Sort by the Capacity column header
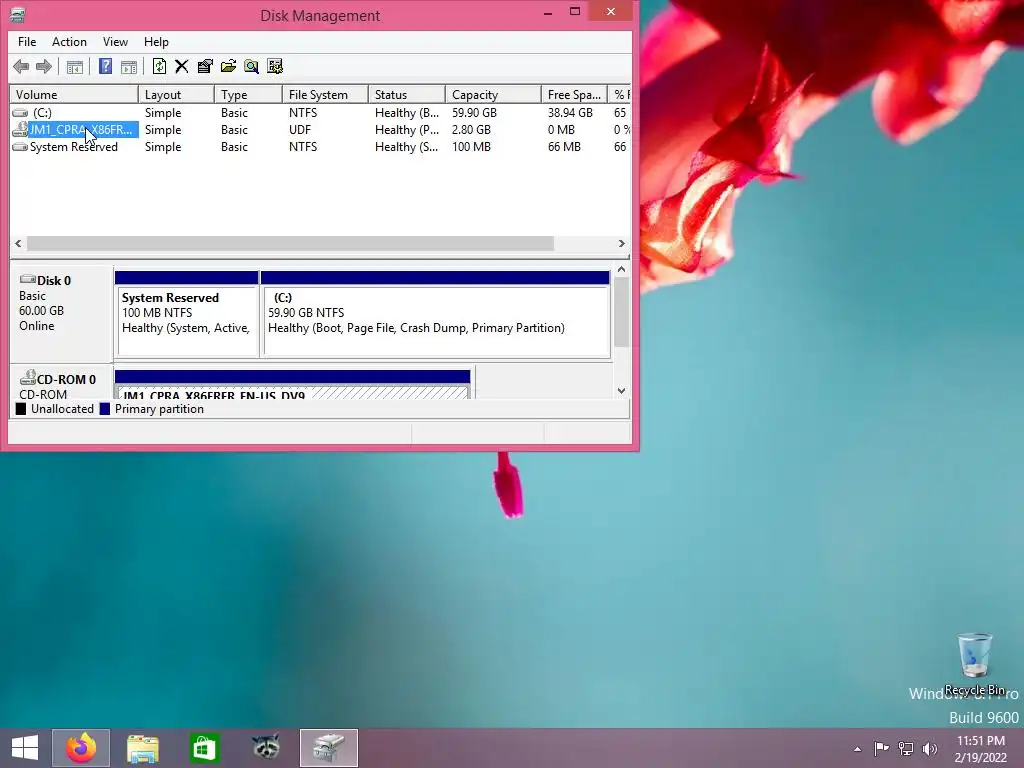The image size is (1024, 768). coord(493,95)
